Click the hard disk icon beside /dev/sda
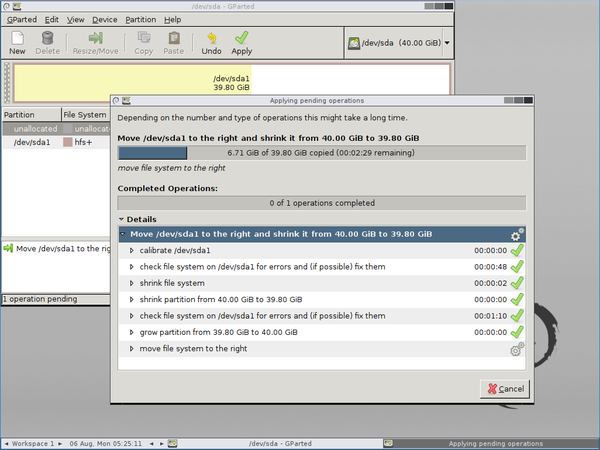Screen dimensions: 600x450 [354, 43]
